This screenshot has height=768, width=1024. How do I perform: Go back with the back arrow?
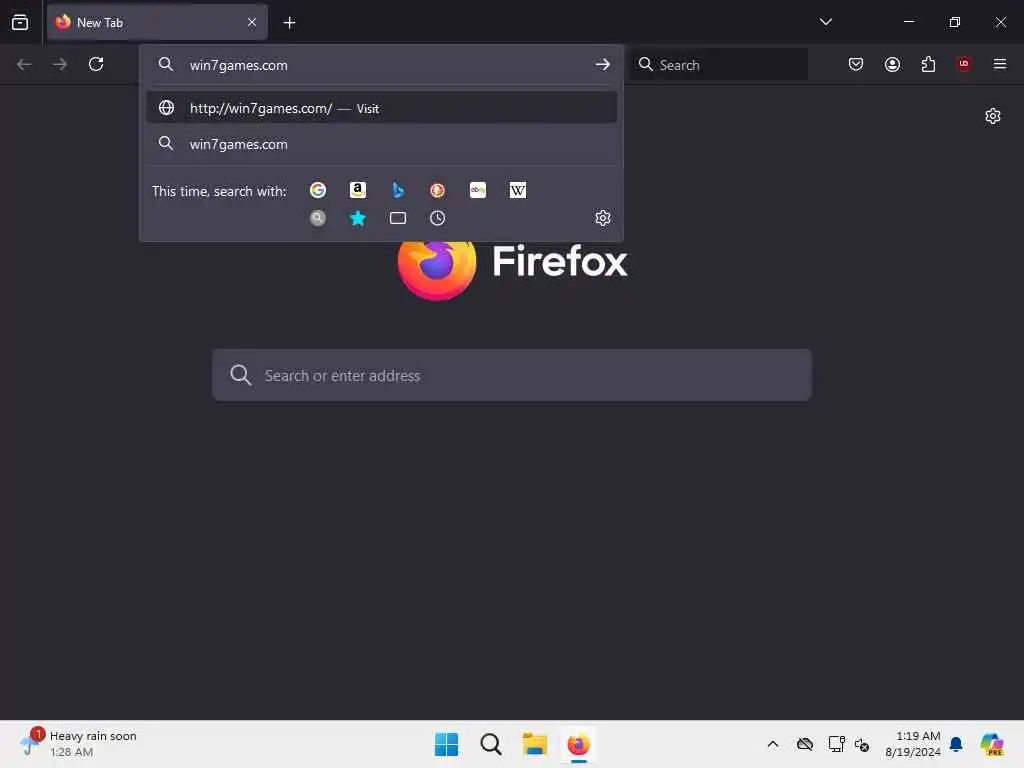[x=24, y=64]
